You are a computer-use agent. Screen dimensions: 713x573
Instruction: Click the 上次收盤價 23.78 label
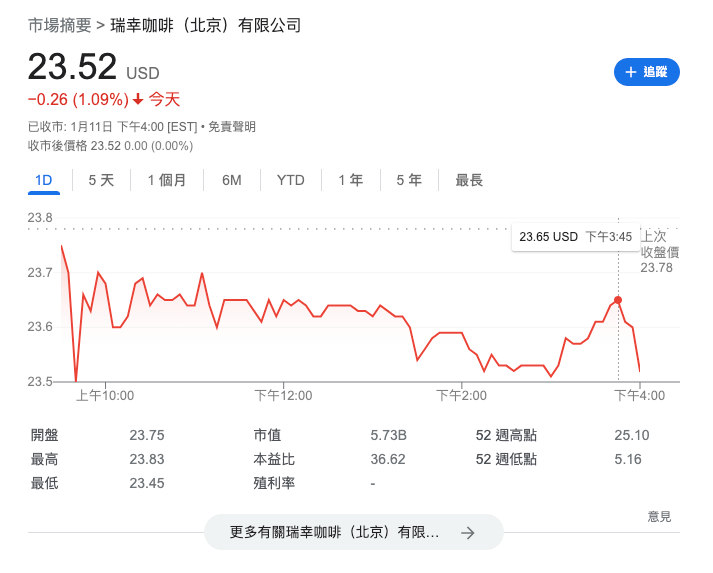coord(660,252)
